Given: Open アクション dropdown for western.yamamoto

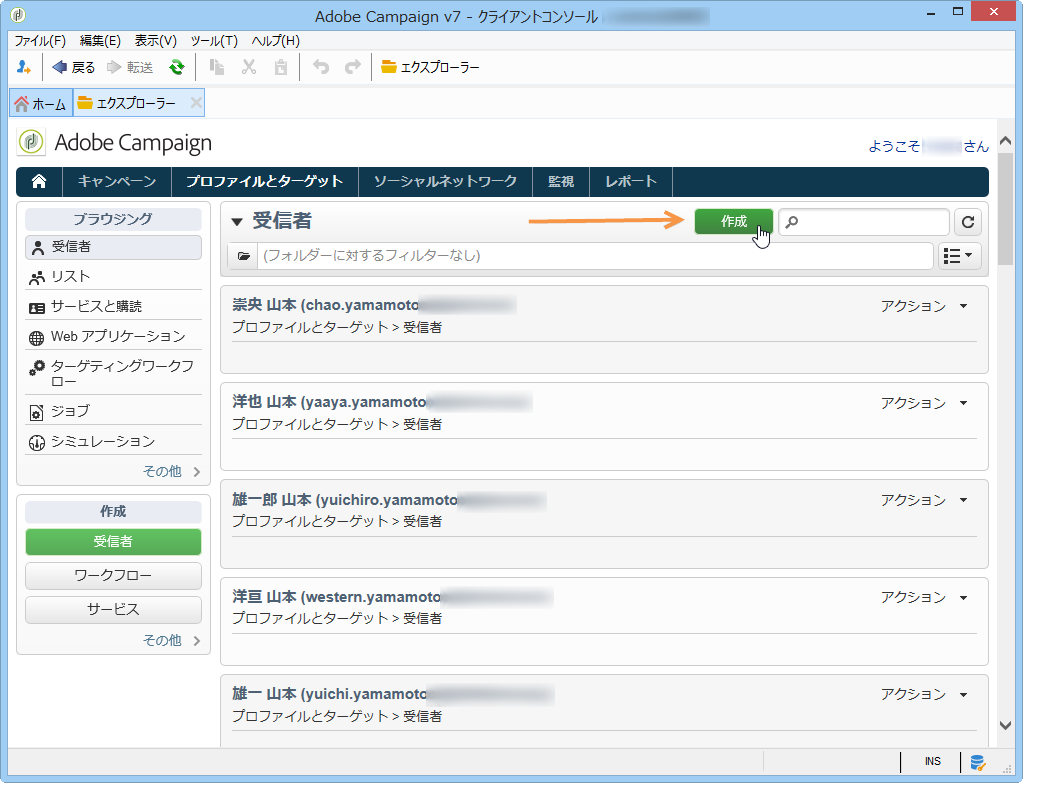Looking at the screenshot, I should [x=924, y=597].
